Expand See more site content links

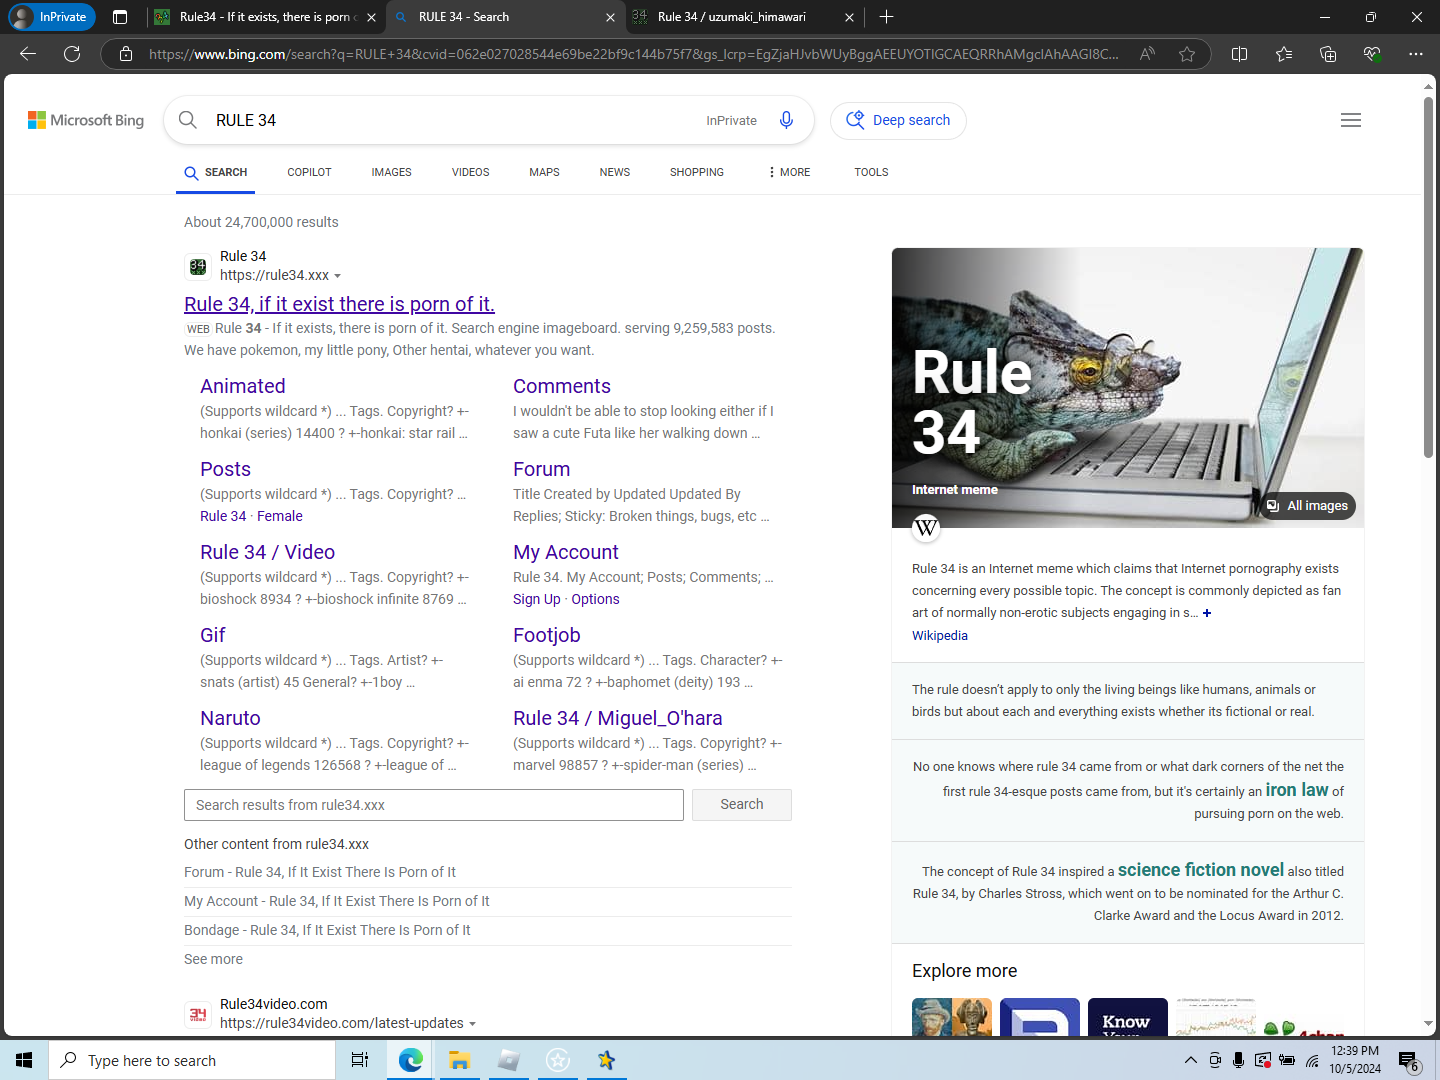(x=213, y=959)
